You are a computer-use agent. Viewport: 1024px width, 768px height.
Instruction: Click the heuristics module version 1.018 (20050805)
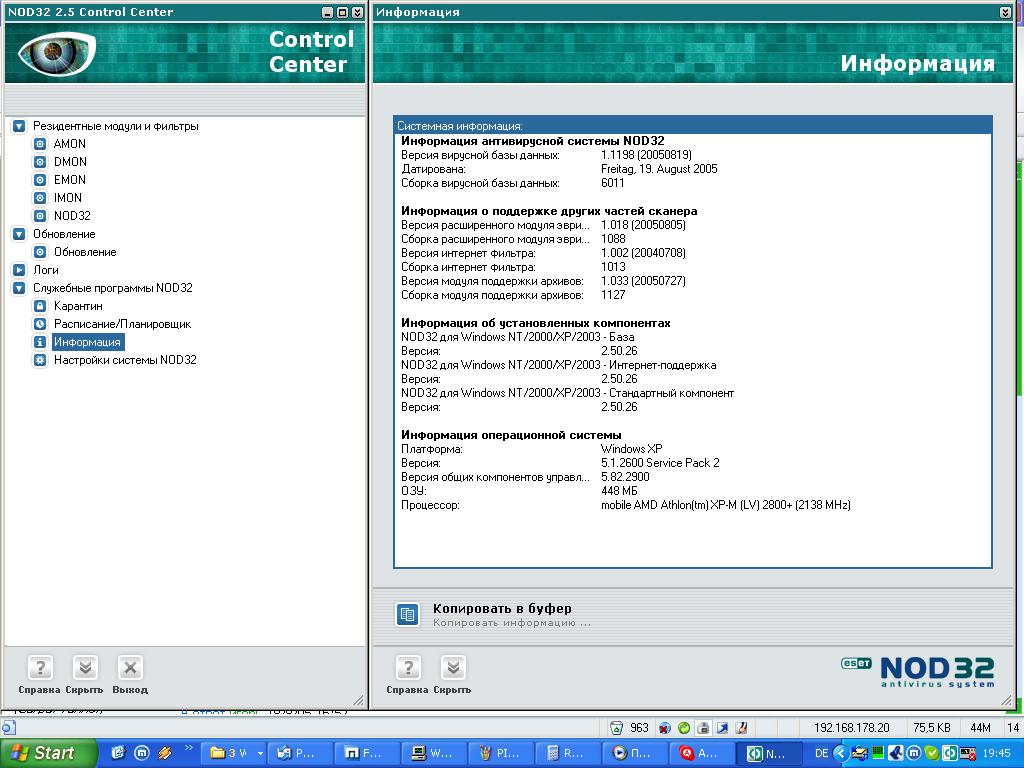click(643, 225)
